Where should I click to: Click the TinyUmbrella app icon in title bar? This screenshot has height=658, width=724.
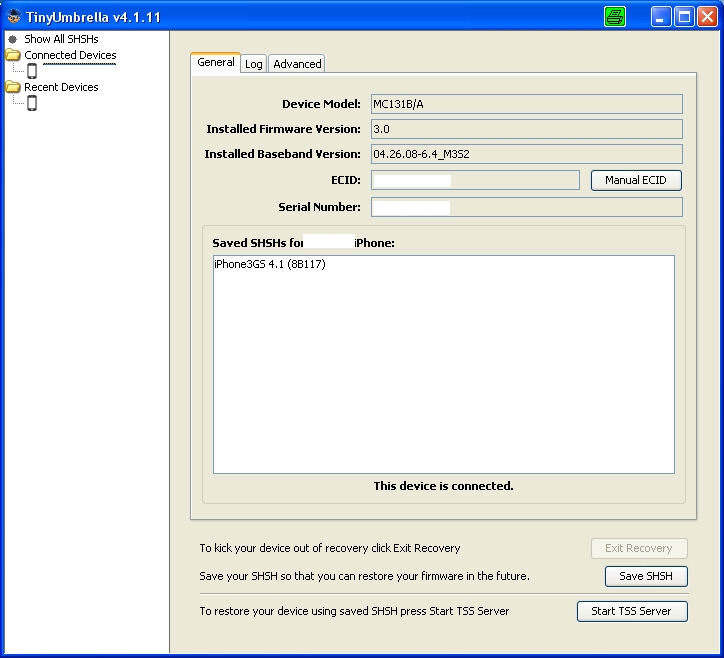14,17
